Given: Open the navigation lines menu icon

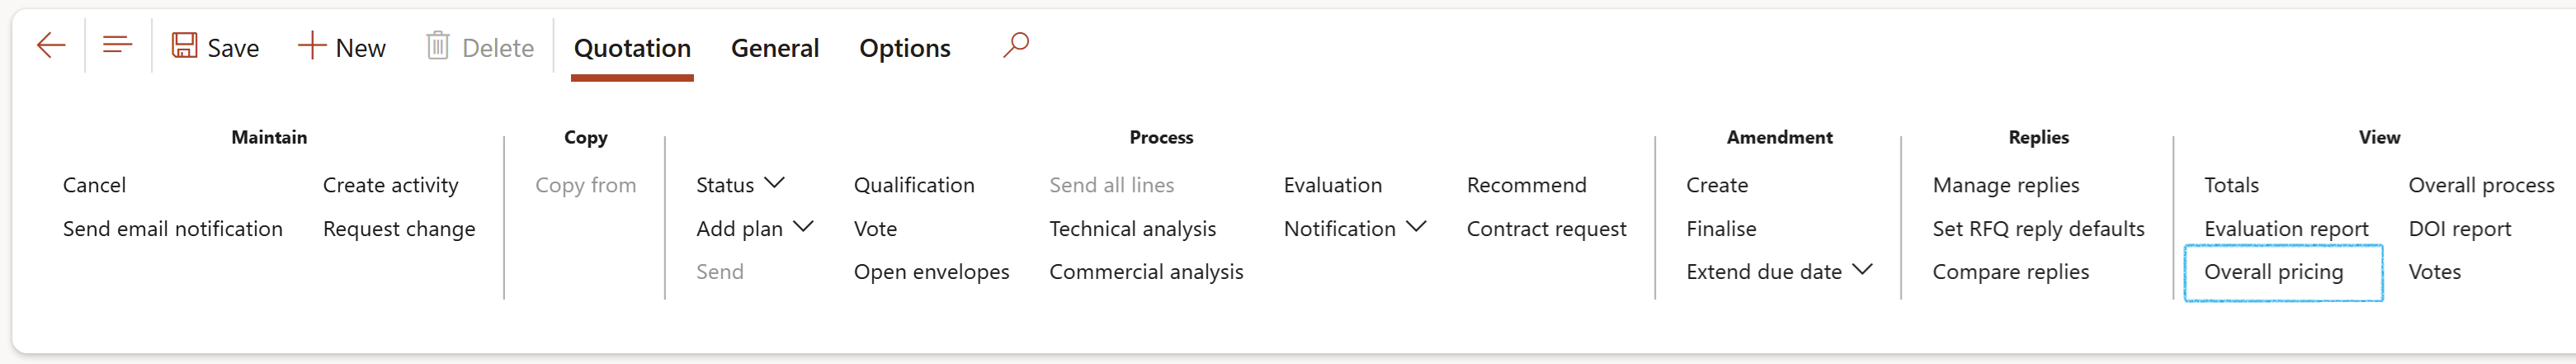Looking at the screenshot, I should [118, 46].
